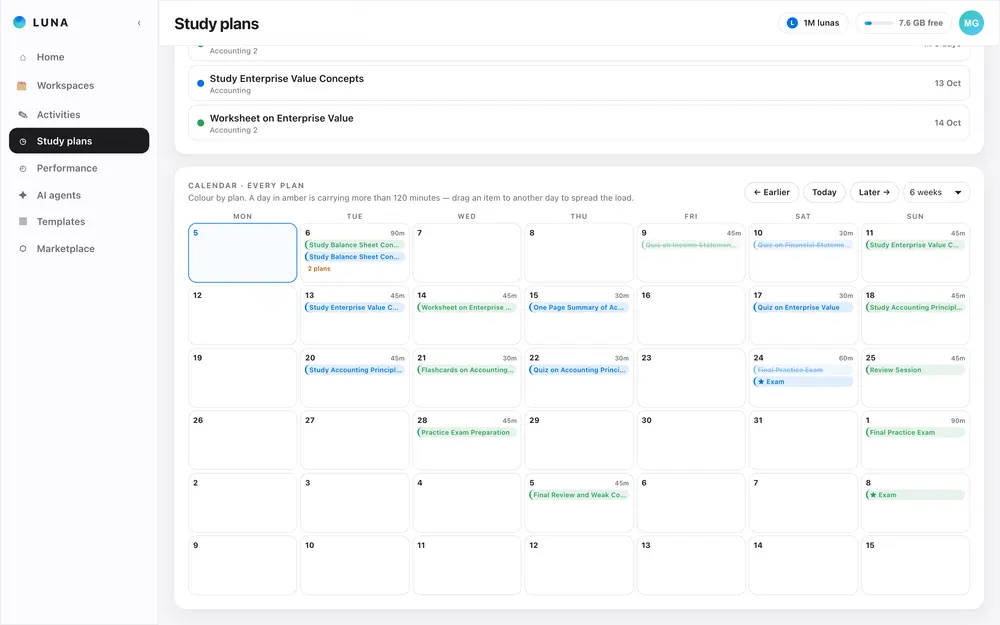Viewport: 1000px width, 625px height.
Task: Click Study Accounting Principles item on Sunday 18
Action: point(915,307)
